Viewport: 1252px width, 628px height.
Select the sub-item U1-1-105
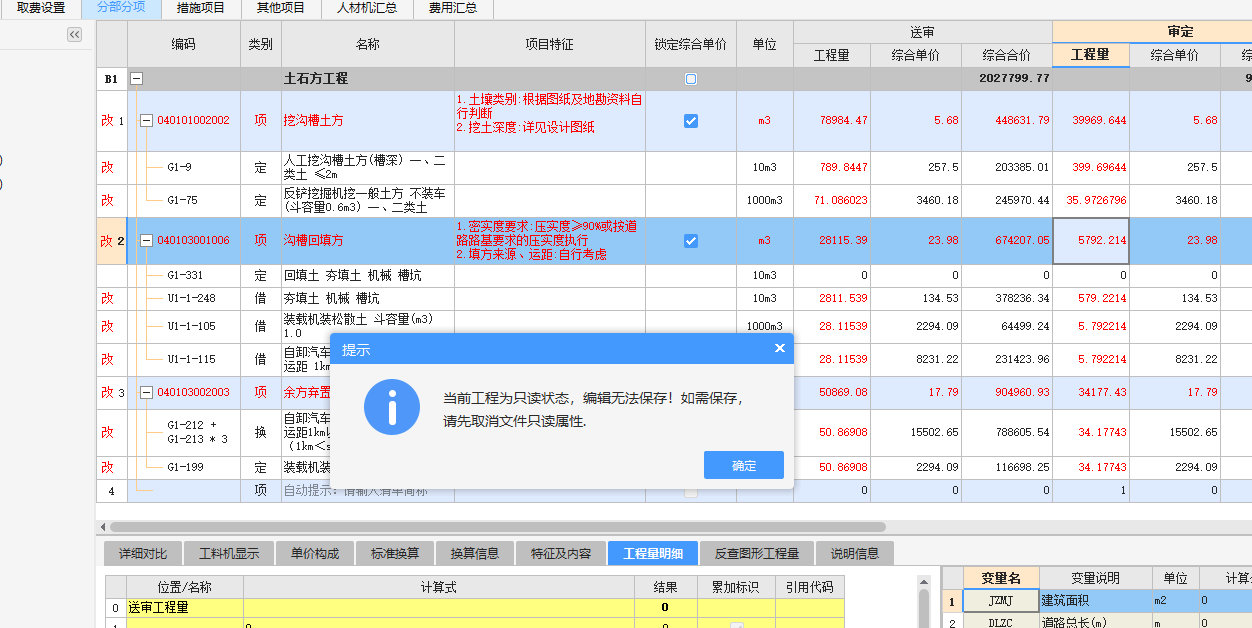click(x=191, y=326)
